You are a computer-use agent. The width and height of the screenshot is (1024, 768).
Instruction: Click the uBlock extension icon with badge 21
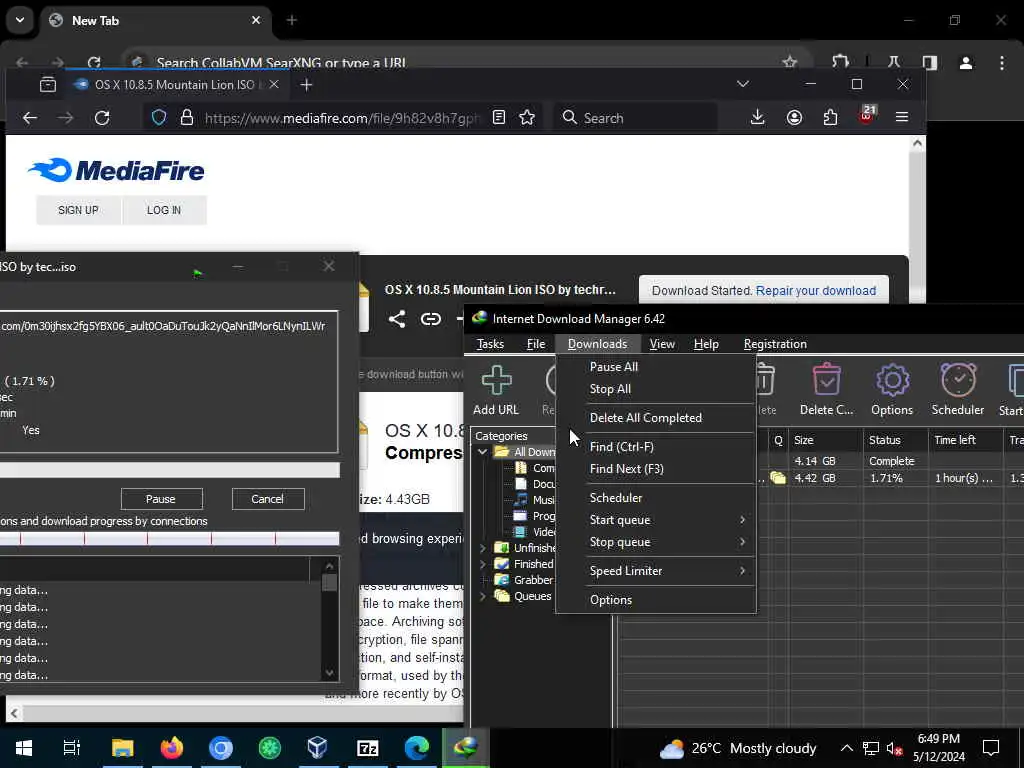[x=867, y=116]
